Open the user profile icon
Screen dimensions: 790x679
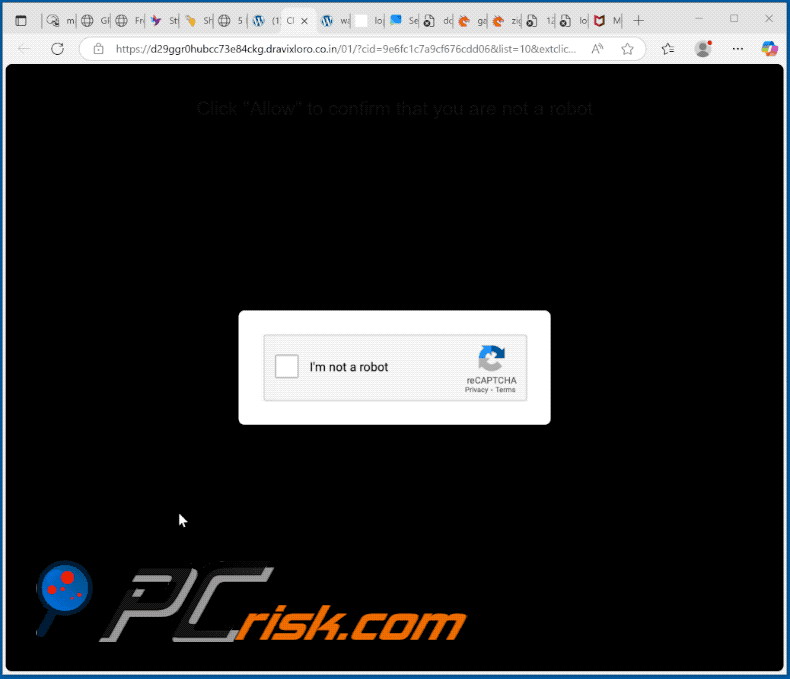(x=703, y=49)
